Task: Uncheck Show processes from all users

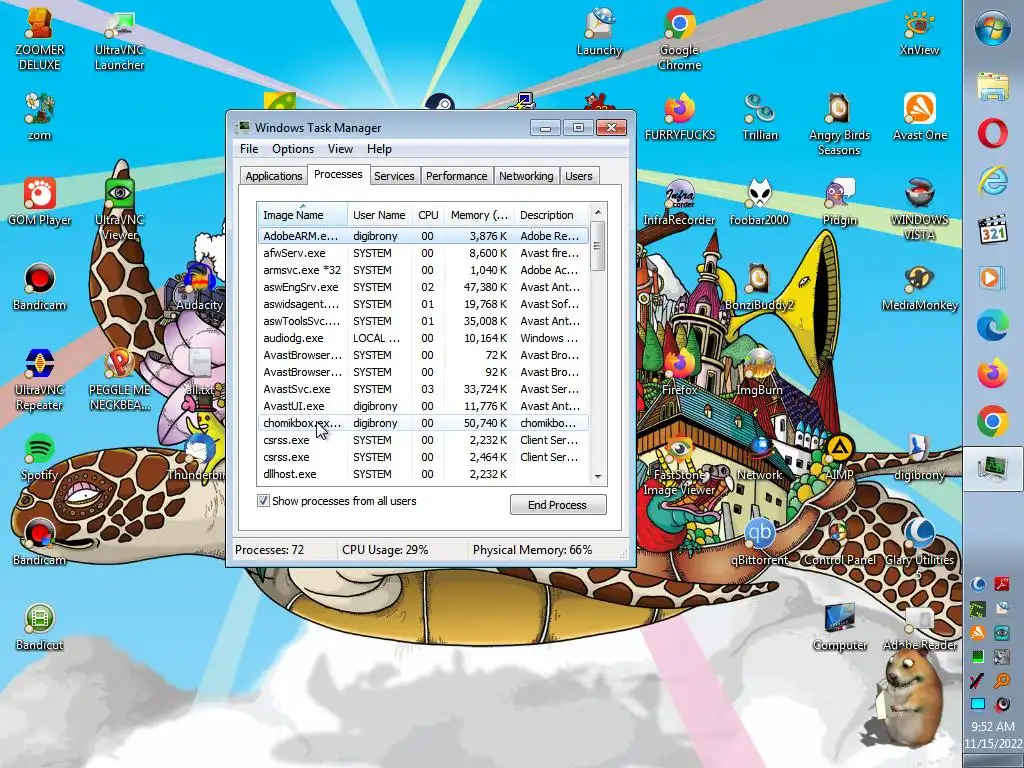Action: 263,501
